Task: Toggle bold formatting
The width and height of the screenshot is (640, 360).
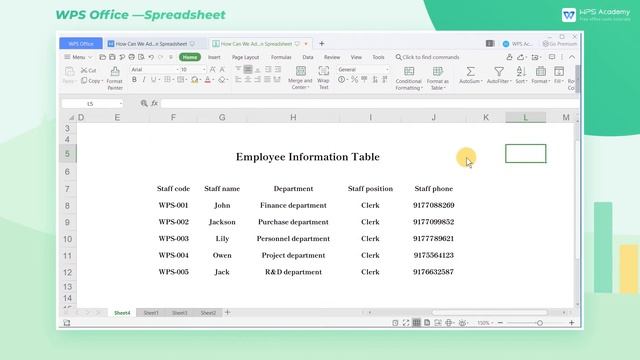Action: pos(134,80)
